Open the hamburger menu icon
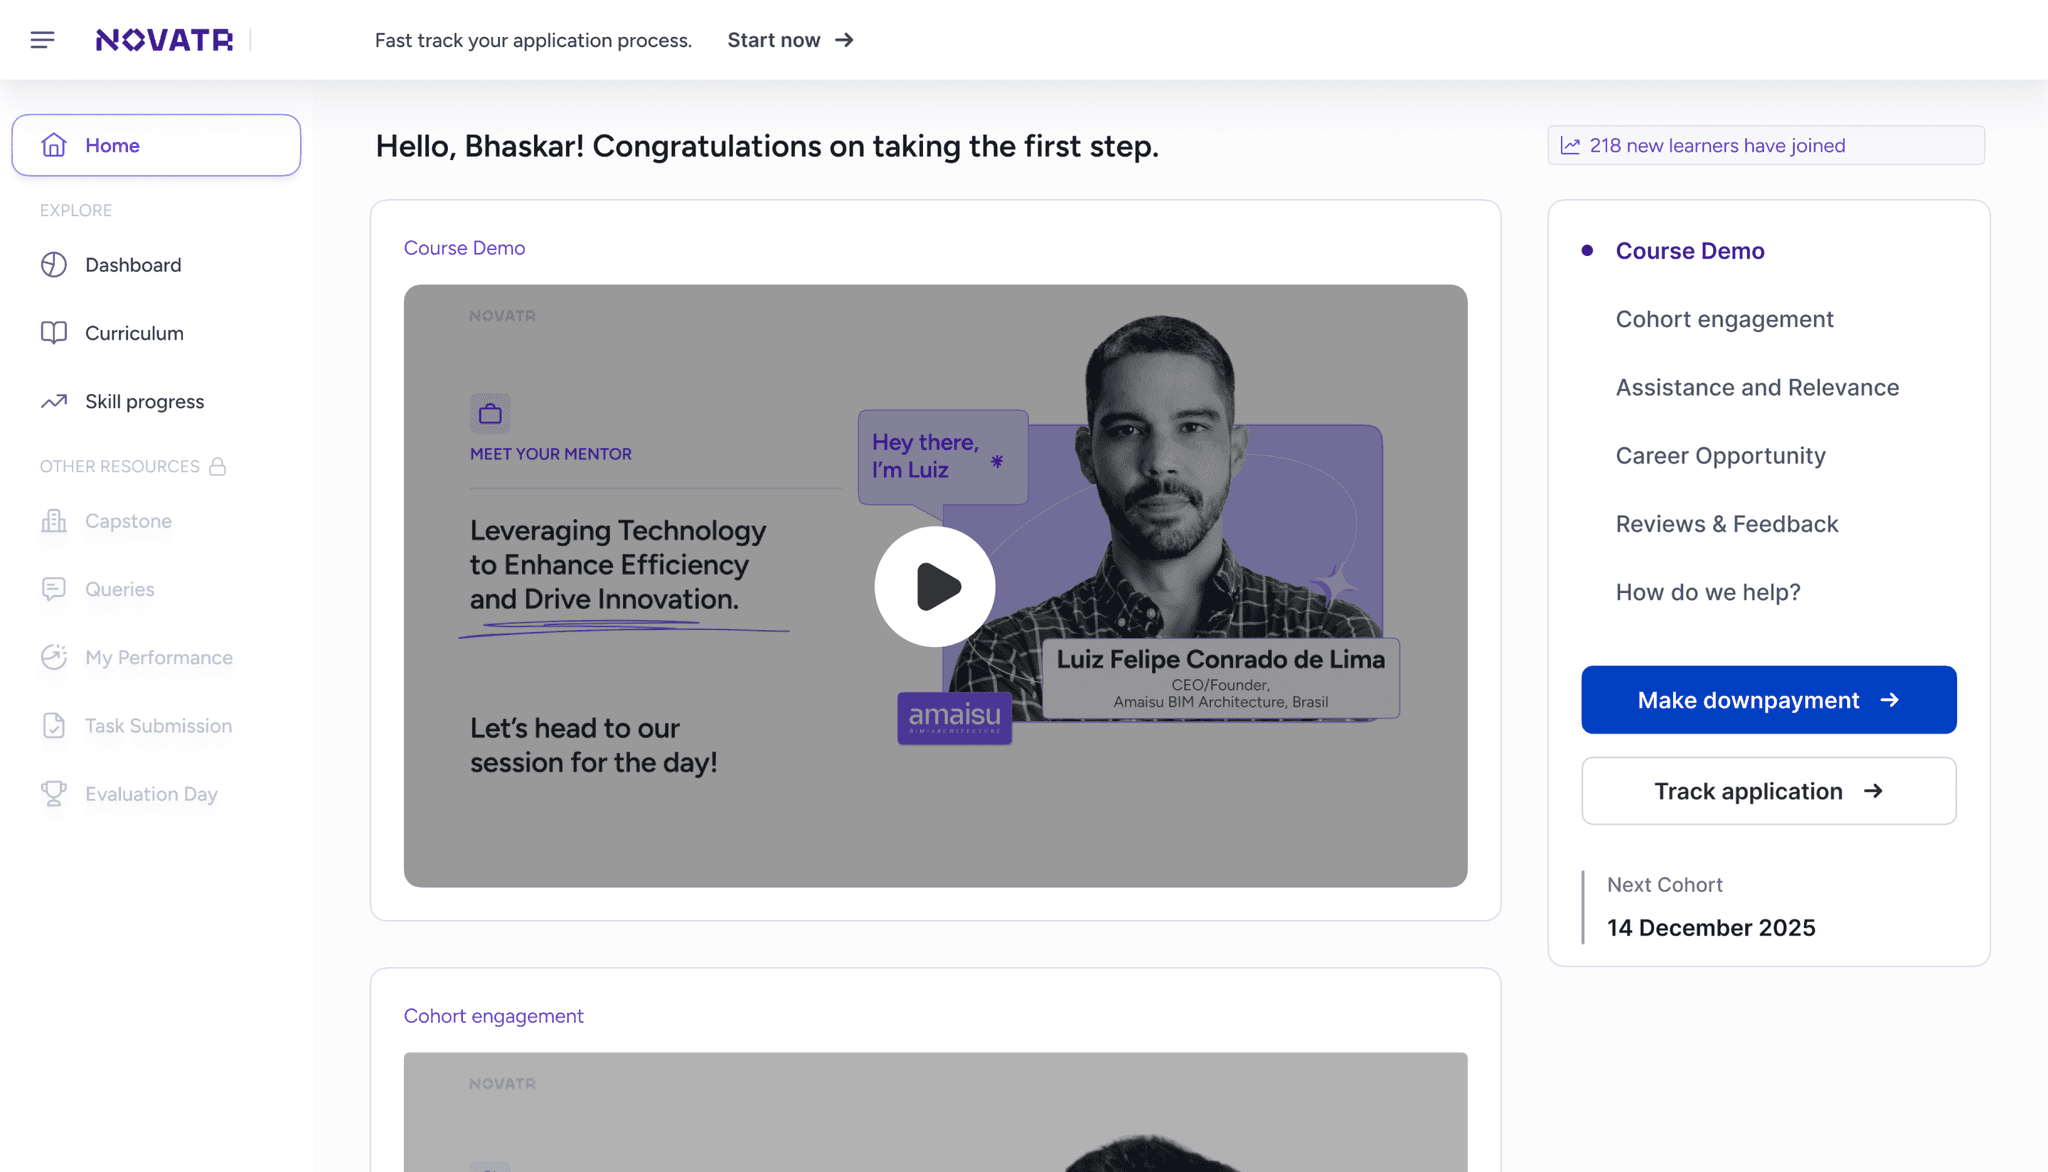 pyautogui.click(x=42, y=40)
